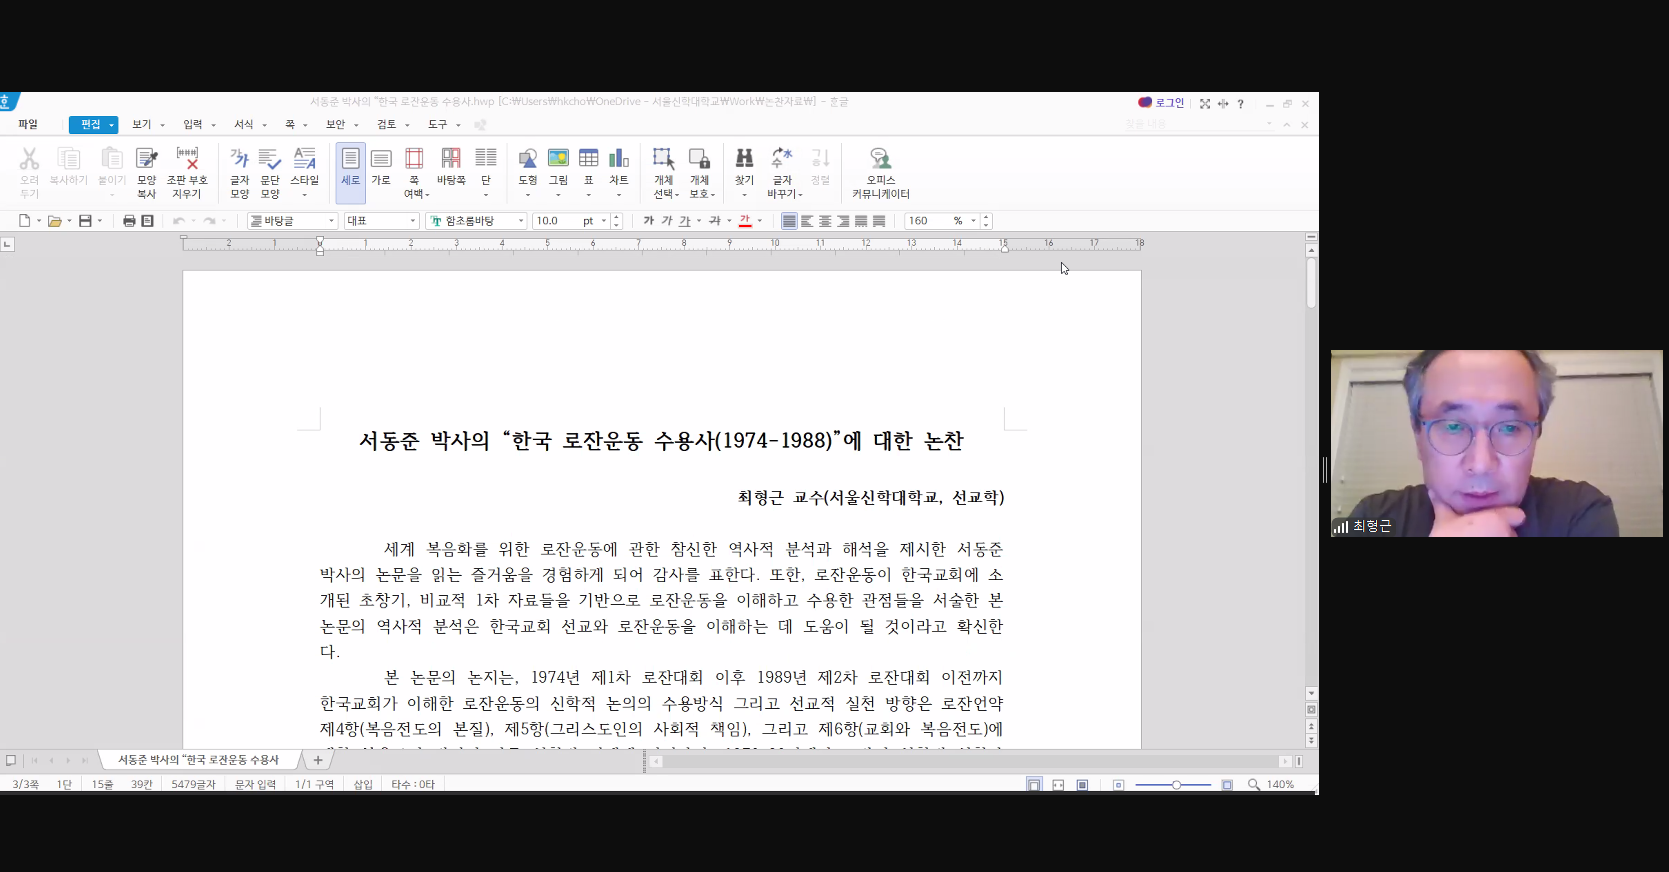
Task: Open 찾기 find binoculars icon
Action: 744,166
